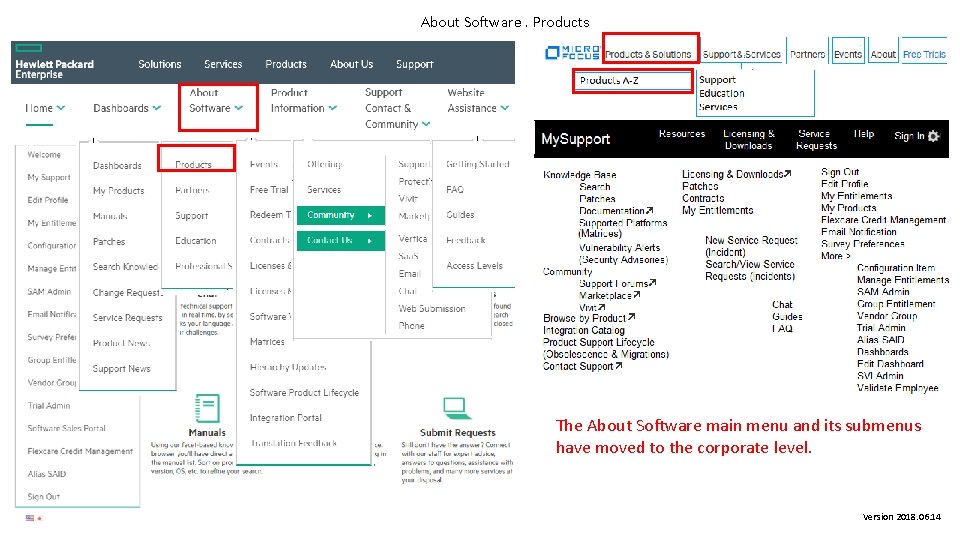Expand the Home dropdown chevron
This screenshot has width=960, height=540.
pos(61,108)
